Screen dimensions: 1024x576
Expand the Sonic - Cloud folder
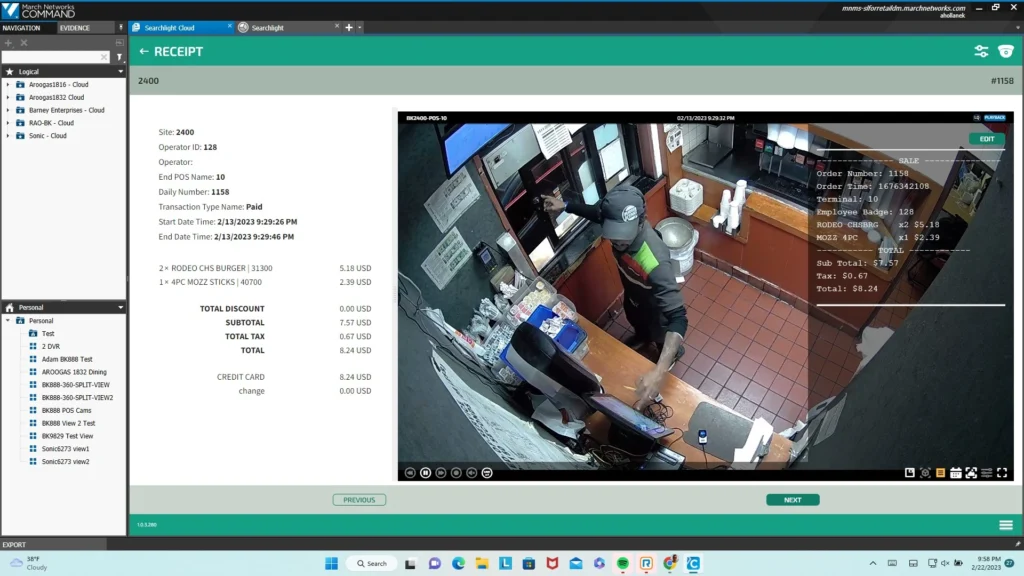[x=8, y=136]
